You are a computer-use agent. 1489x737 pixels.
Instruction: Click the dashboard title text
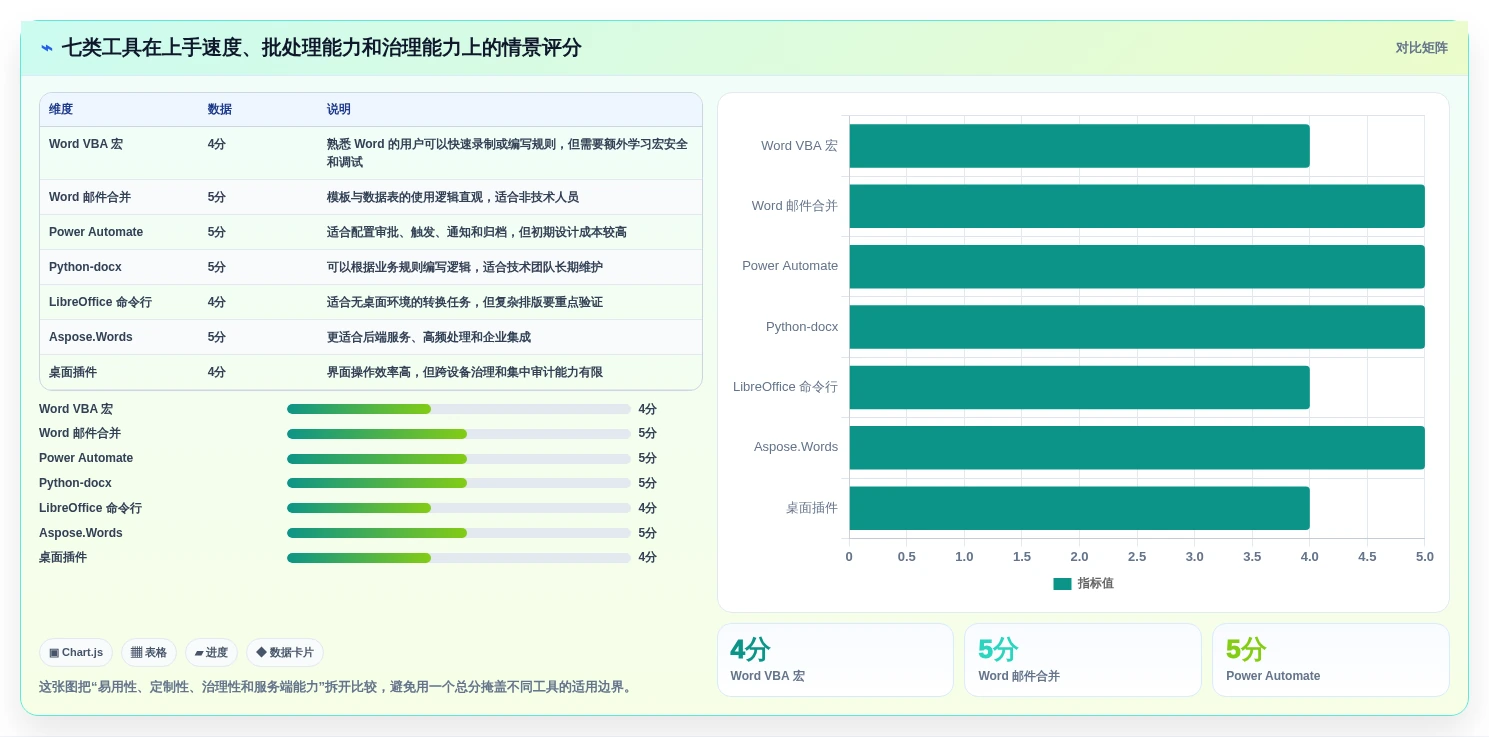click(x=321, y=48)
